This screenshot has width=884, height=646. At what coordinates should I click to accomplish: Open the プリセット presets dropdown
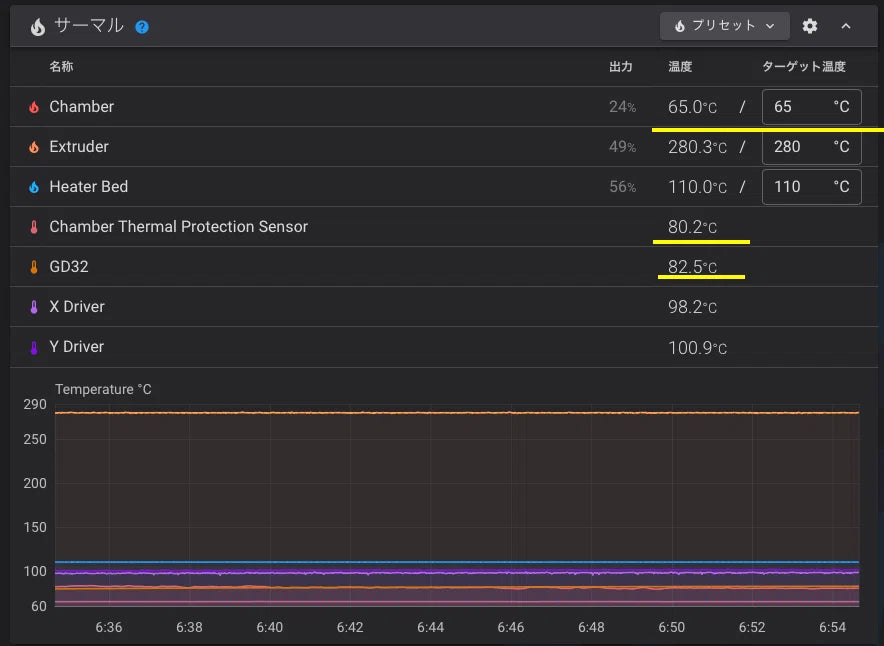tap(724, 26)
